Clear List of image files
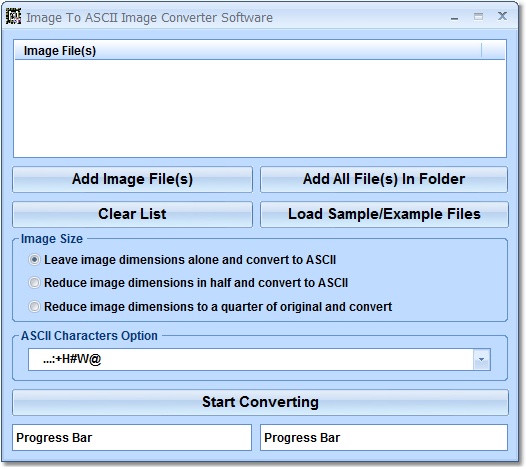 pyautogui.click(x=132, y=214)
